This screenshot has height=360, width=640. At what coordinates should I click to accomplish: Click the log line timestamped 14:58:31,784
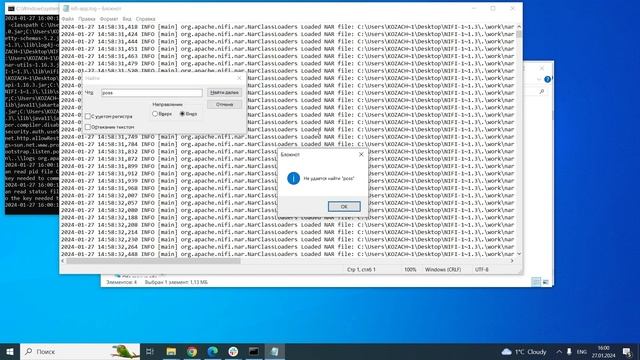pos(287,144)
